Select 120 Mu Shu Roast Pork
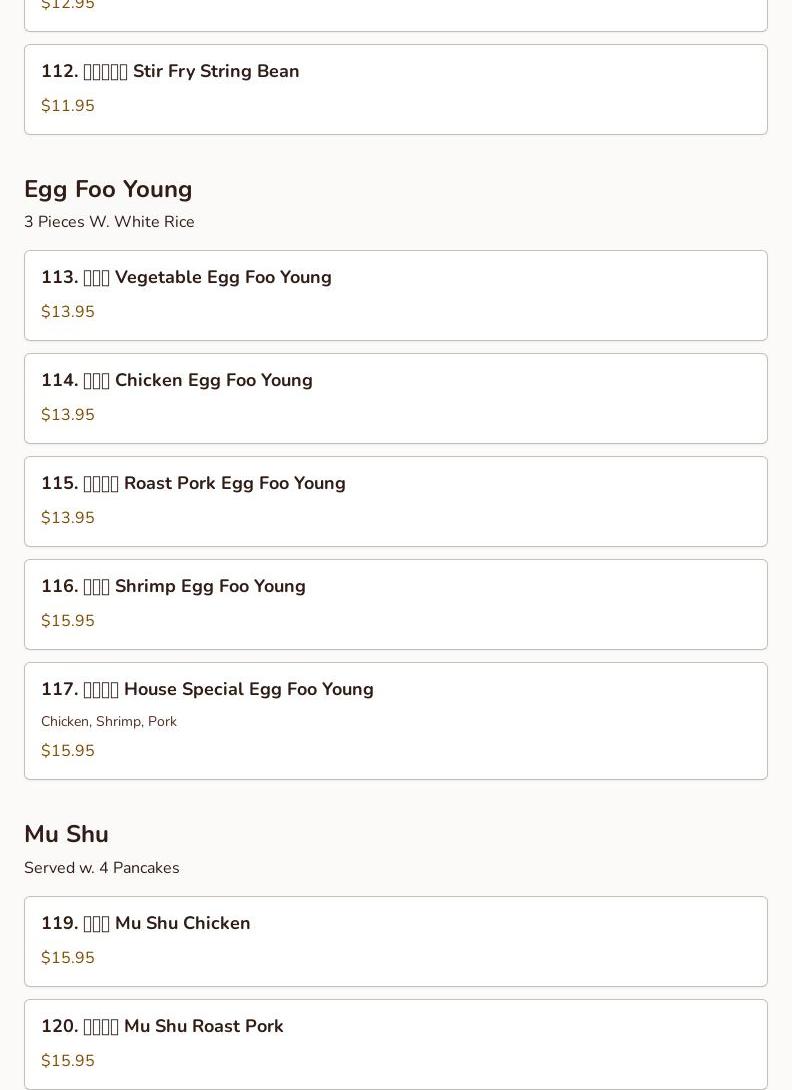Screen dimensions: 792x1090 396,1044
